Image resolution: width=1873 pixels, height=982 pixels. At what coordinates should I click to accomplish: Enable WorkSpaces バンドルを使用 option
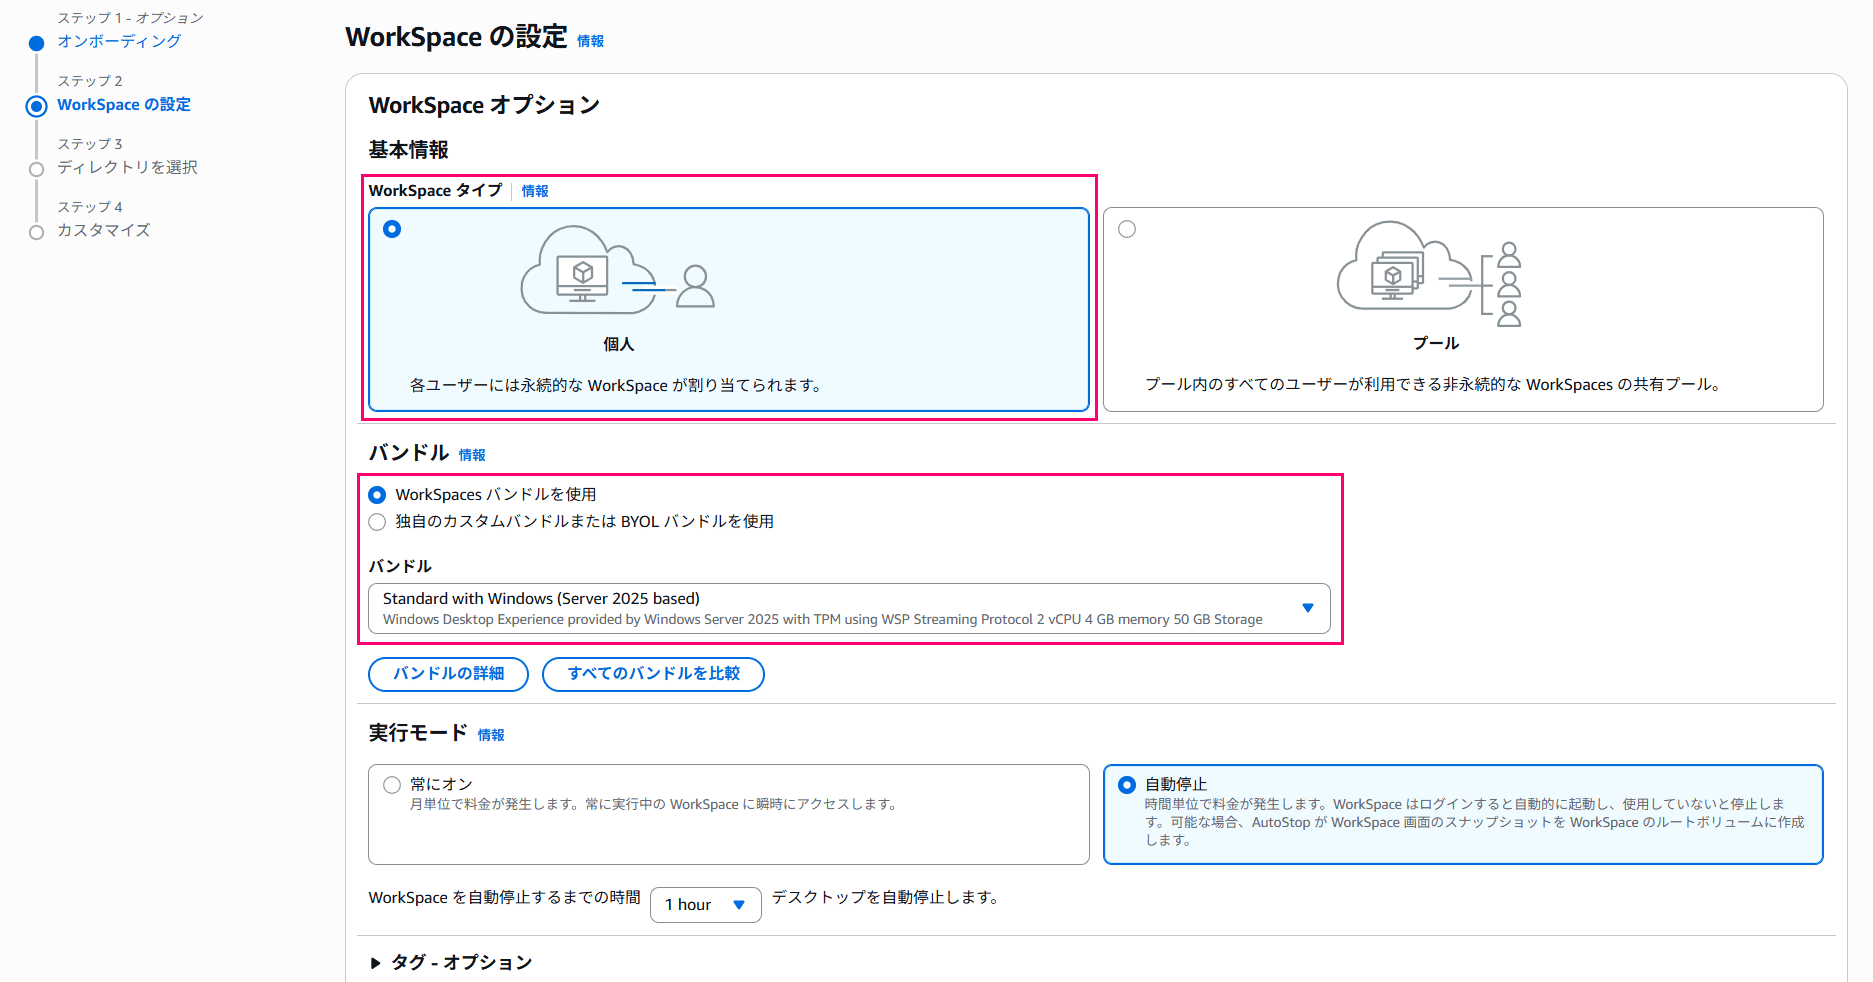[x=377, y=494]
